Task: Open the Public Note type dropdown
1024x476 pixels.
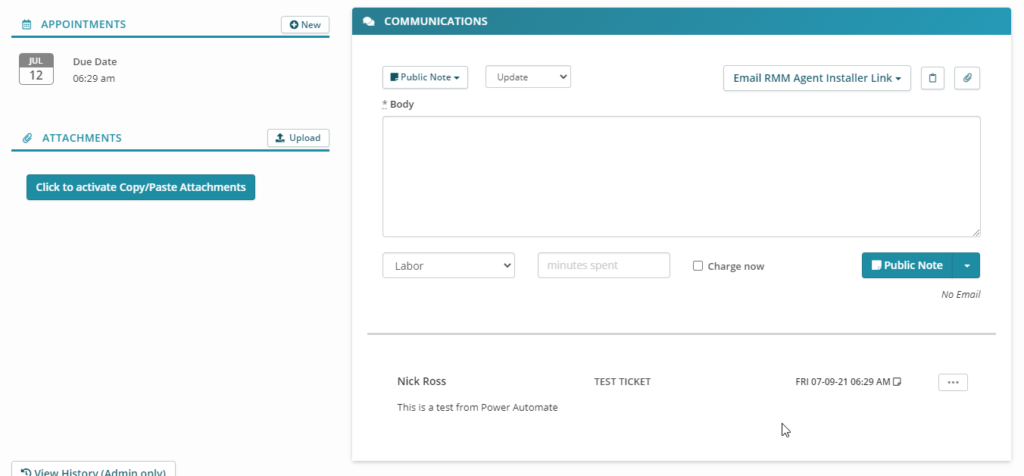Action: tap(425, 77)
